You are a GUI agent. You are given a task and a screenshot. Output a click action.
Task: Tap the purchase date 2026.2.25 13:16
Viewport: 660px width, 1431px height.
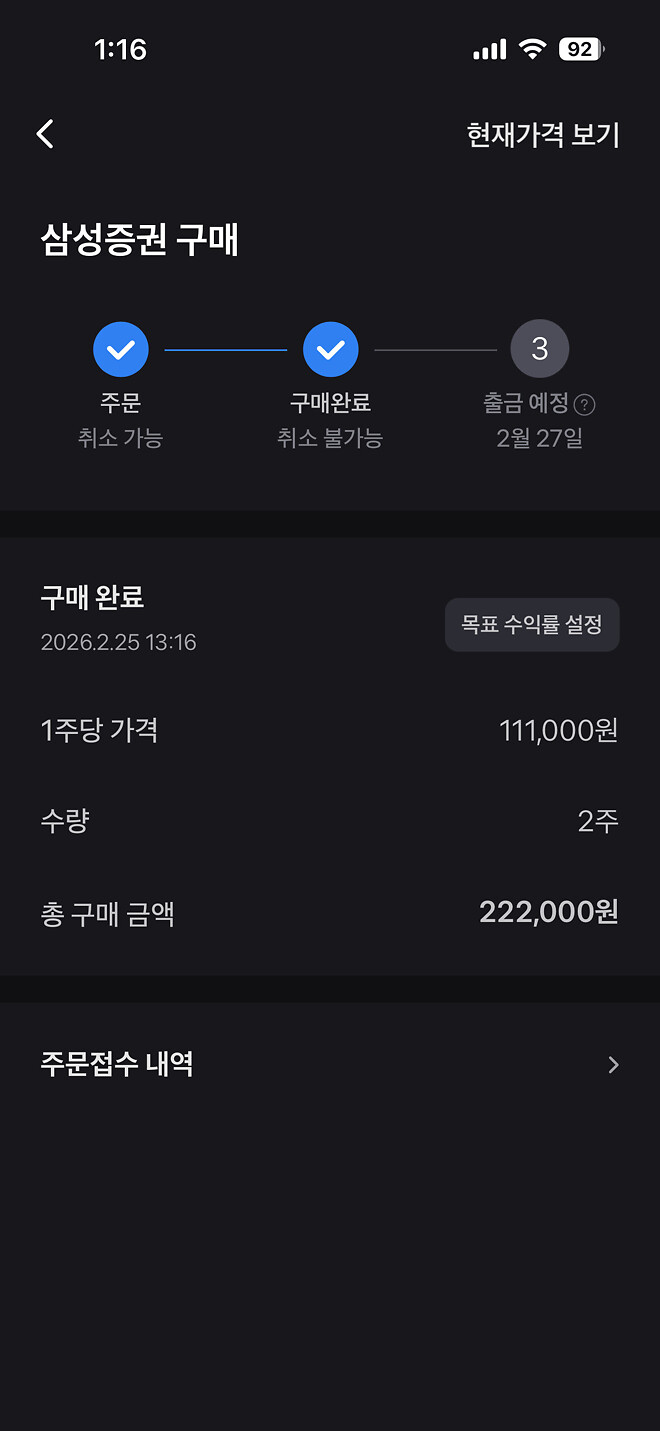(x=118, y=643)
